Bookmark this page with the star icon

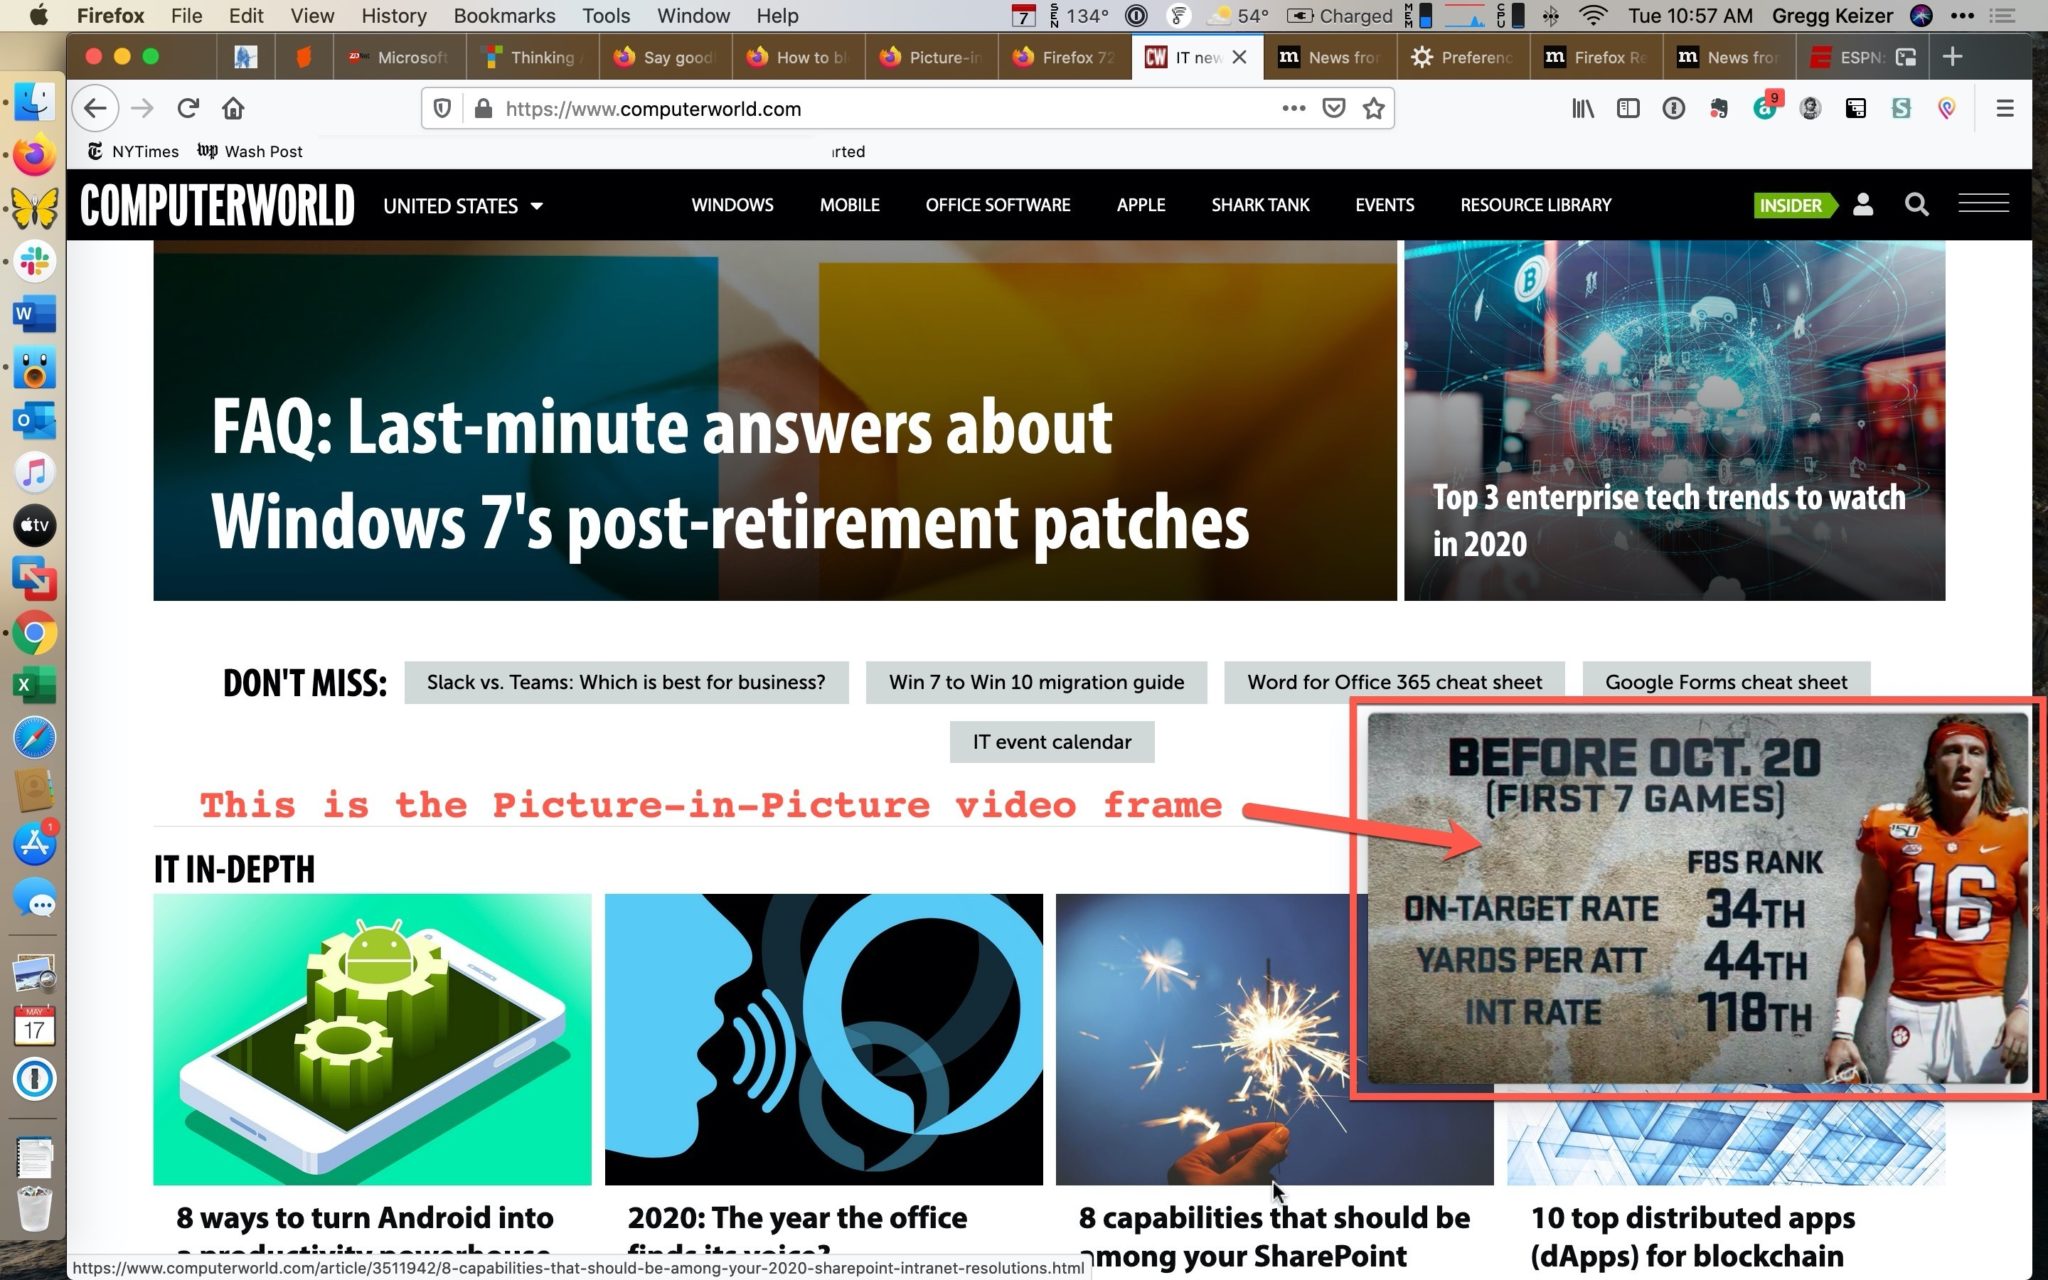tap(1374, 108)
